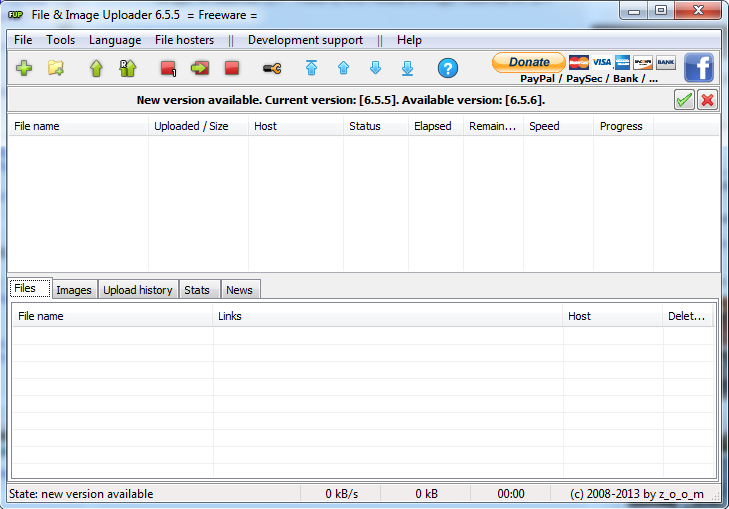Click the State: new version available status
Image resolution: width=729 pixels, height=509 pixels.
81,494
